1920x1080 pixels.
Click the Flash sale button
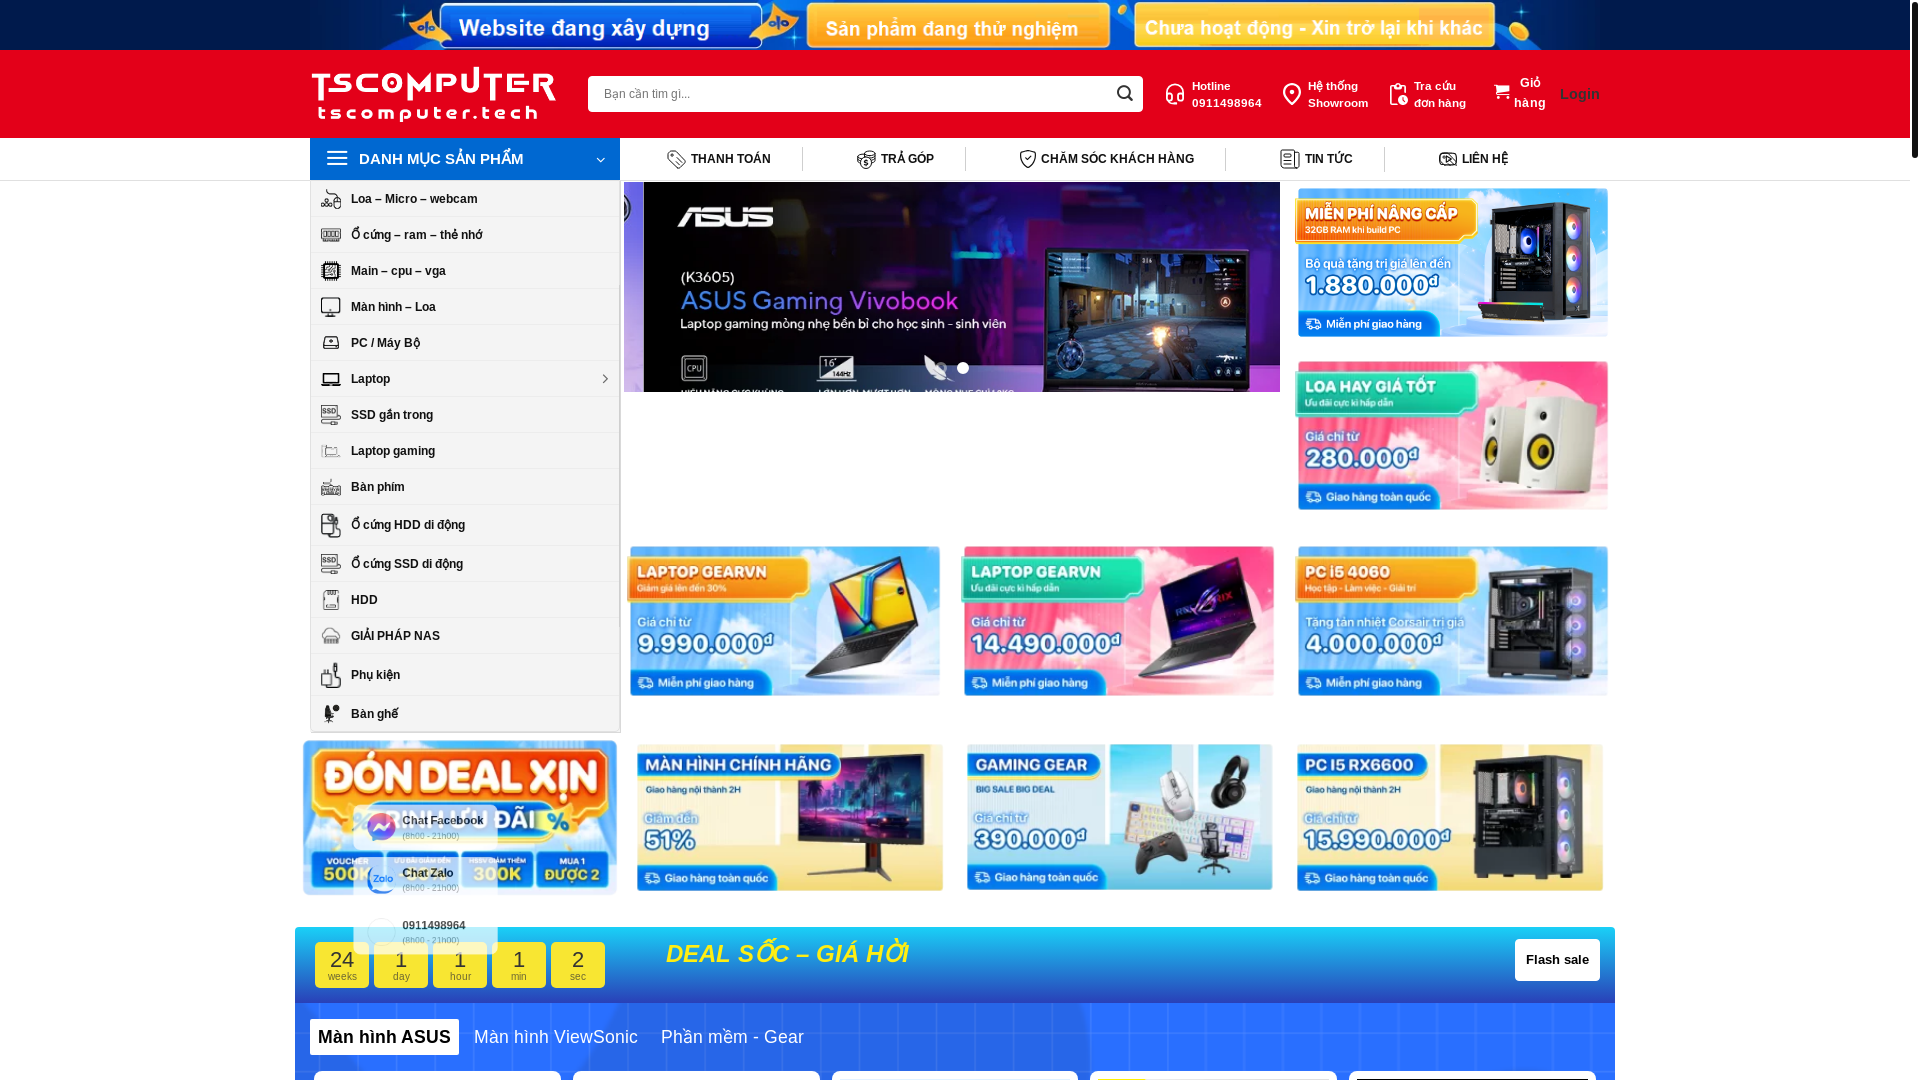(x=1557, y=960)
